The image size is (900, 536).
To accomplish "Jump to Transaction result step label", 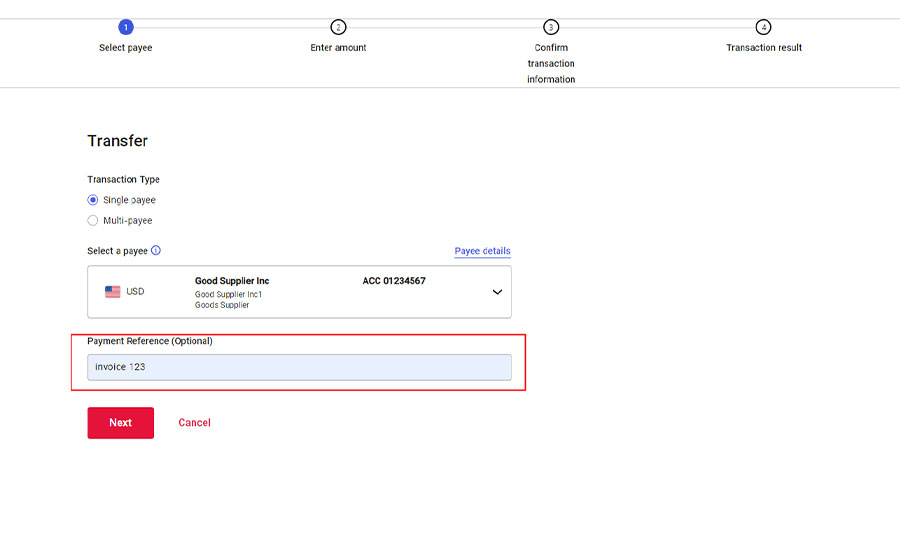I will tap(764, 48).
